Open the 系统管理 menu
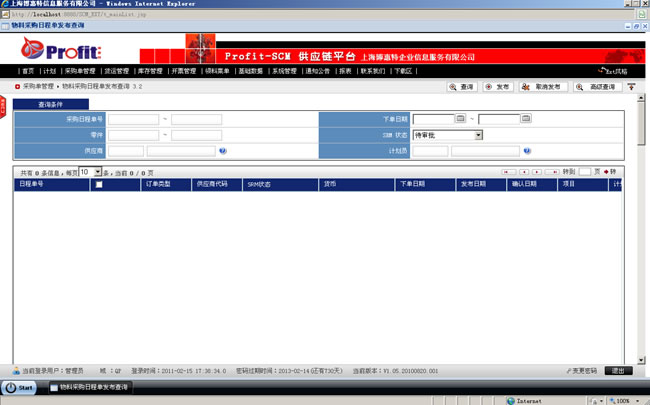 click(284, 71)
